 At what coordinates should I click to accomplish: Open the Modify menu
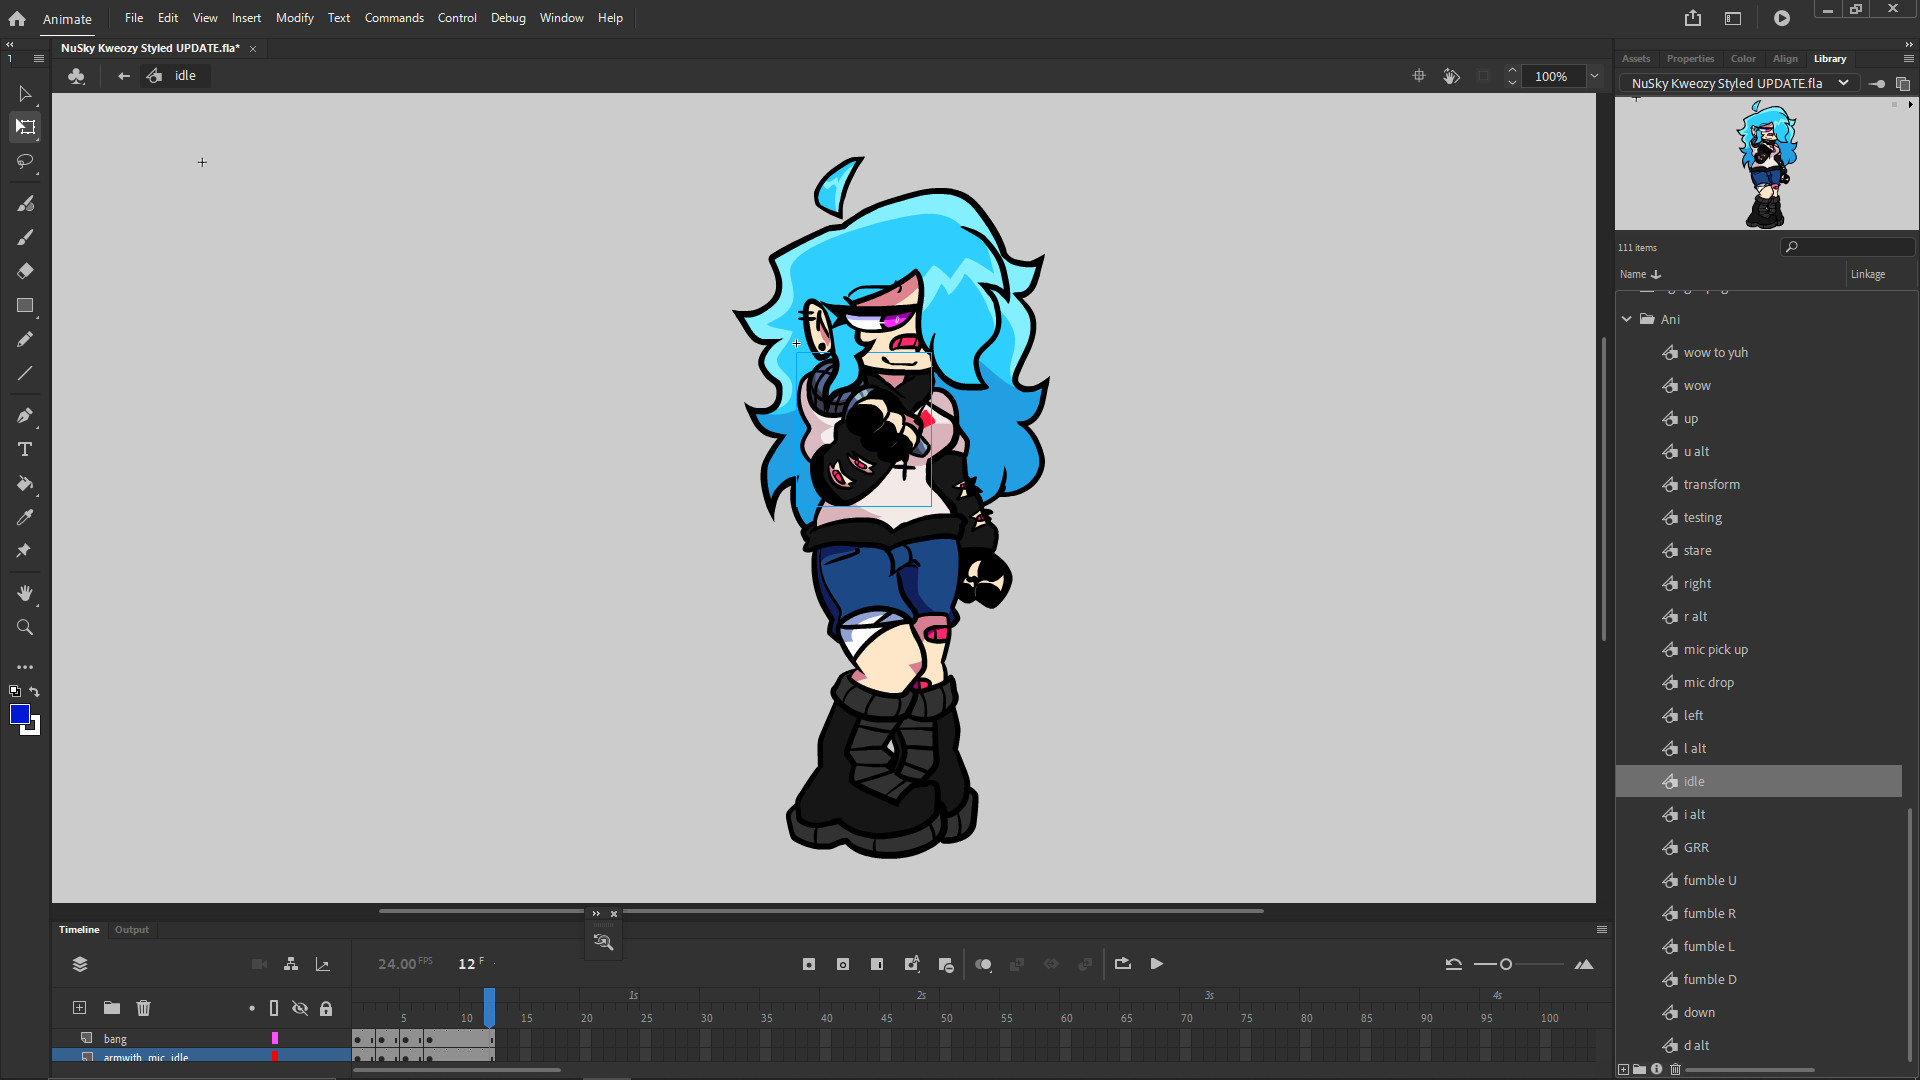pos(294,17)
